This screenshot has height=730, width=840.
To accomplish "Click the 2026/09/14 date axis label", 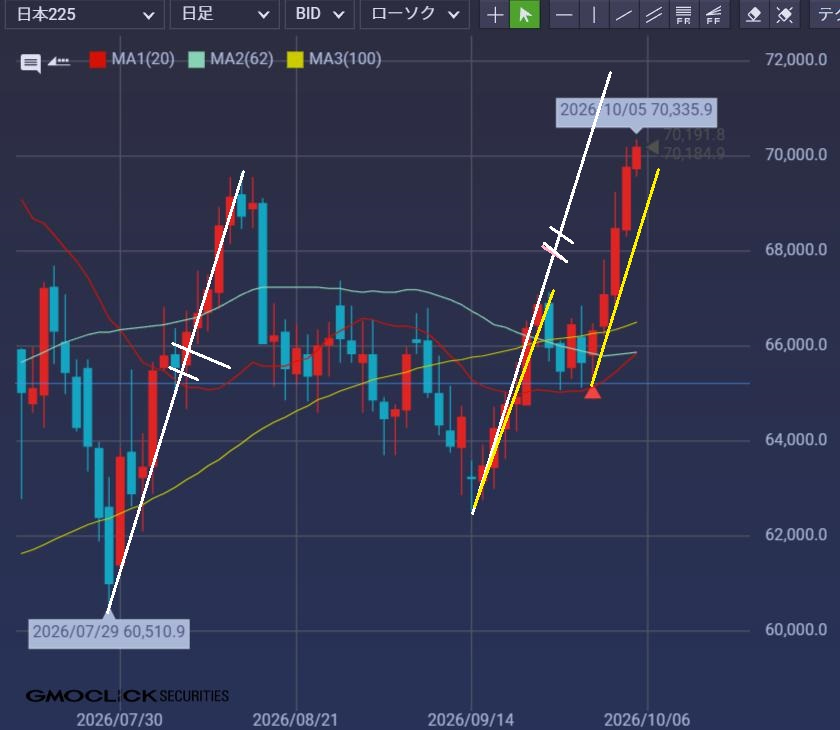I will 471,720.
